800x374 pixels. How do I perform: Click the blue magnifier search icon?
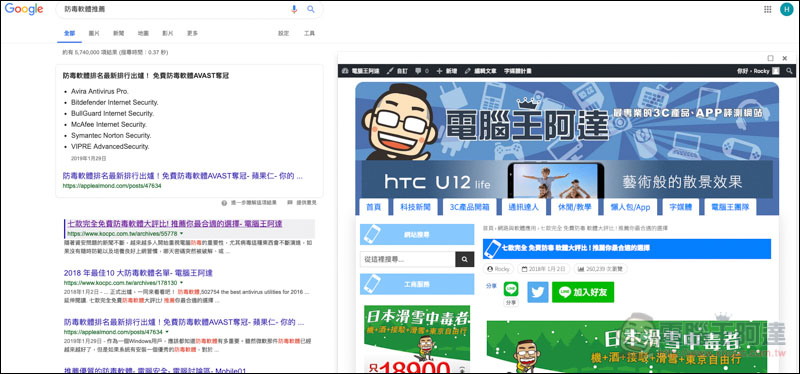tap(310, 9)
